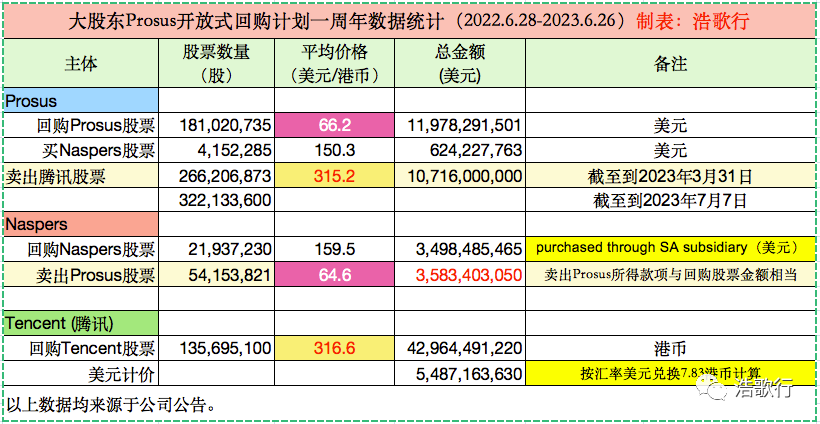Select cell with value 5,487,163,630

point(460,374)
